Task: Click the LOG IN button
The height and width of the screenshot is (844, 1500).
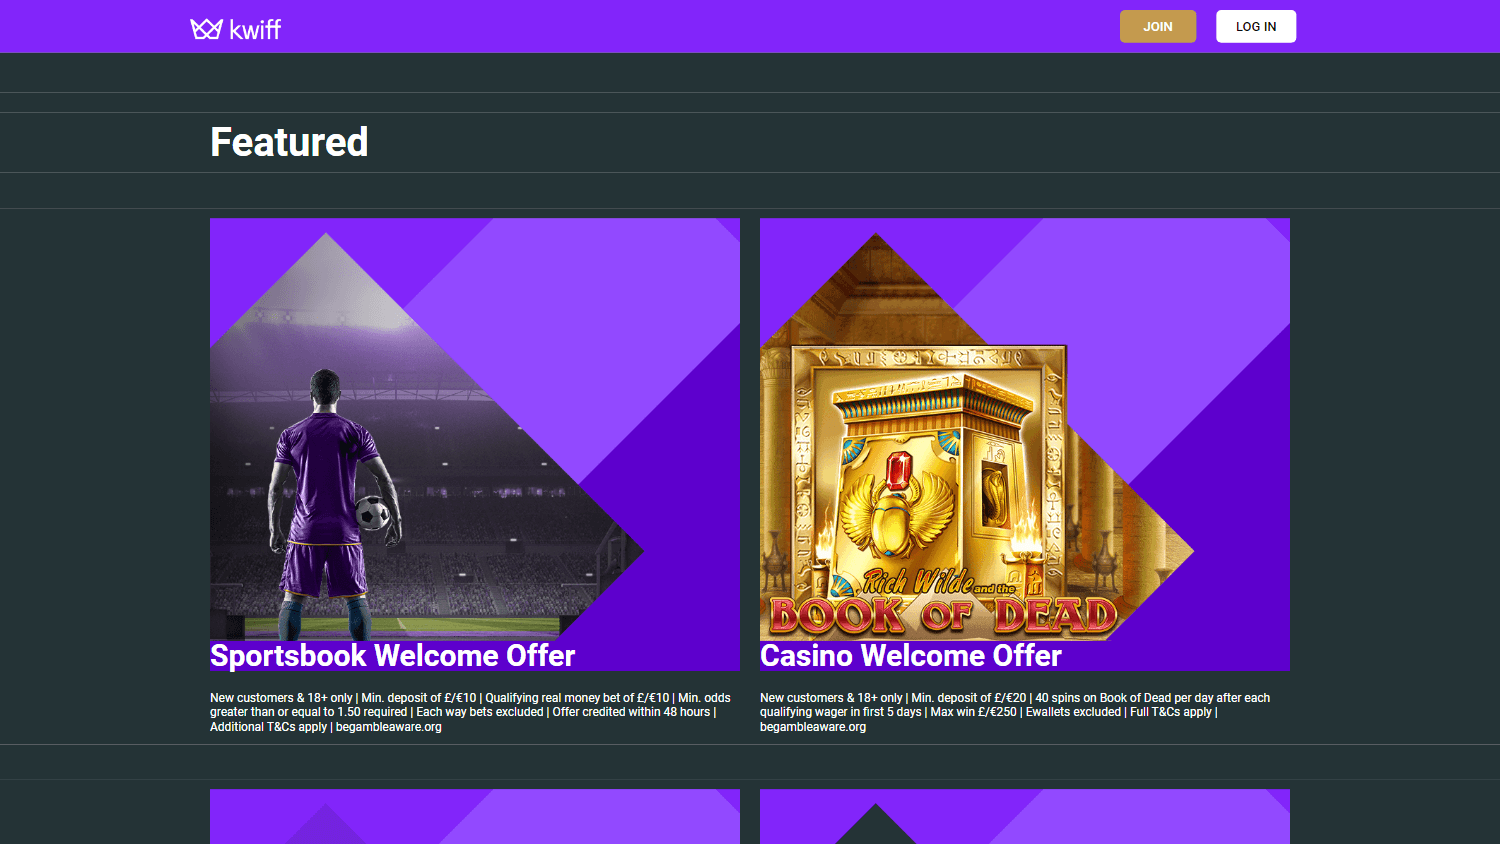Action: click(1256, 27)
